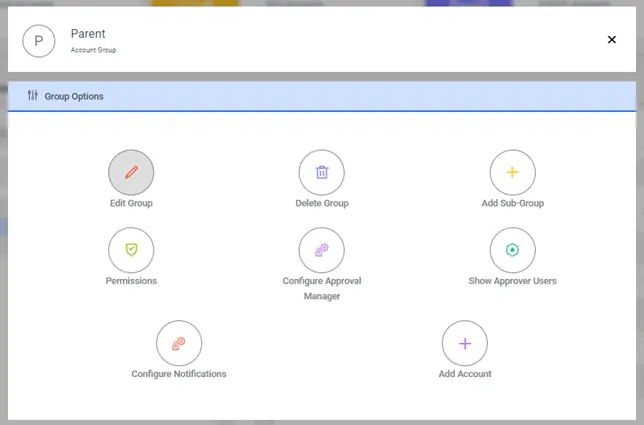Click the Account Group subtitle text
Viewport: 644px width, 425px height.
(x=93, y=50)
